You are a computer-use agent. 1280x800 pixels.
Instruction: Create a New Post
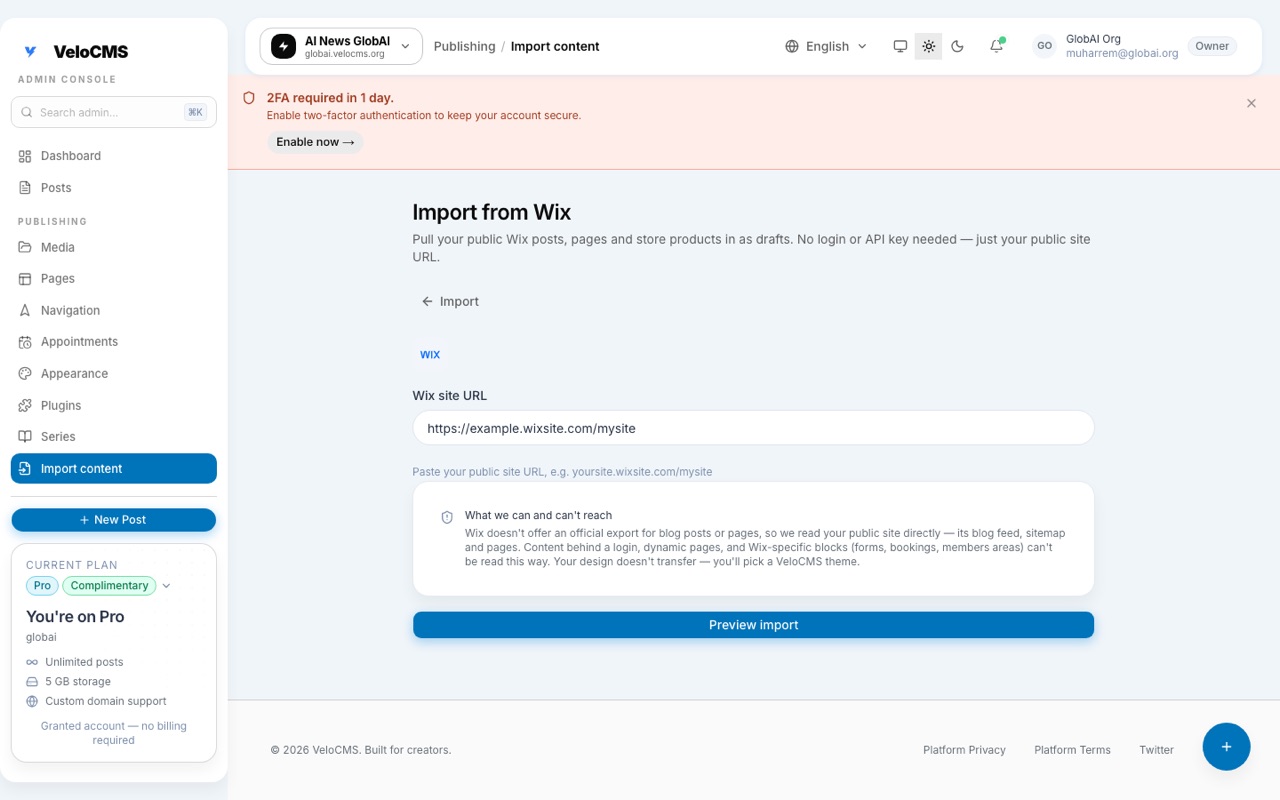tap(114, 520)
